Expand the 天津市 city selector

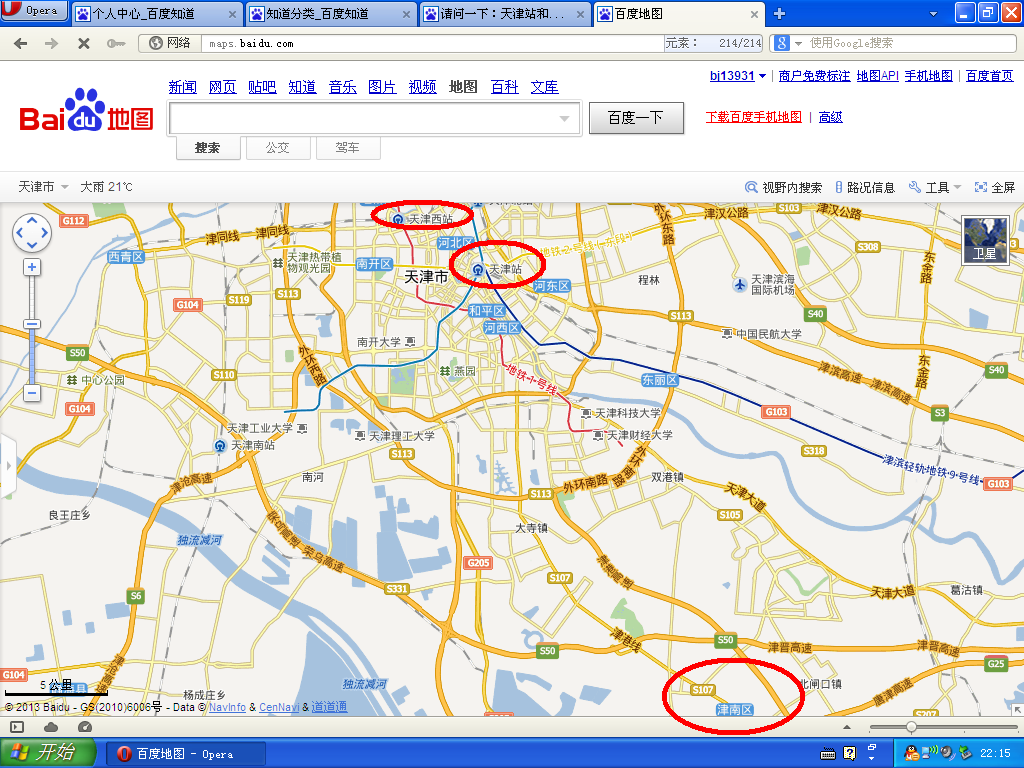(x=43, y=187)
